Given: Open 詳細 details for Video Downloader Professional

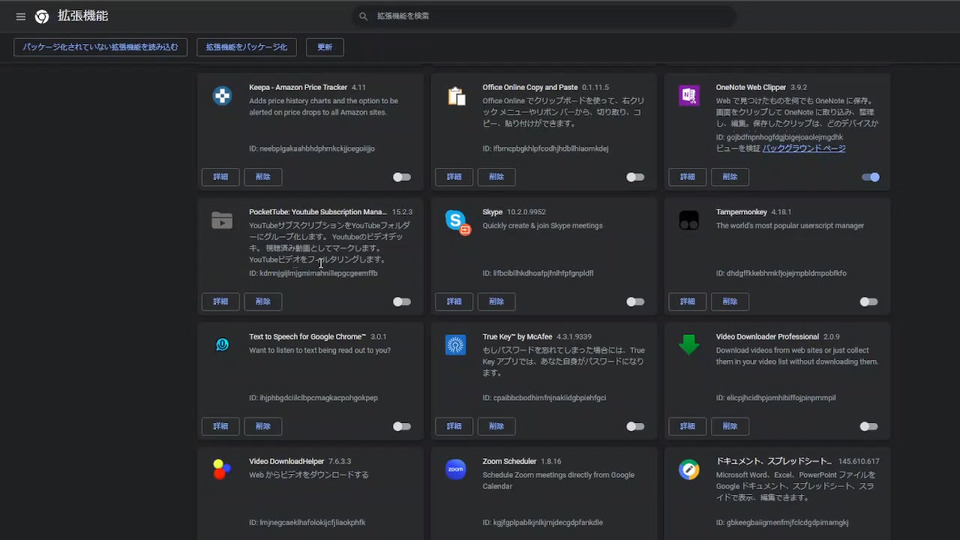Looking at the screenshot, I should [687, 426].
